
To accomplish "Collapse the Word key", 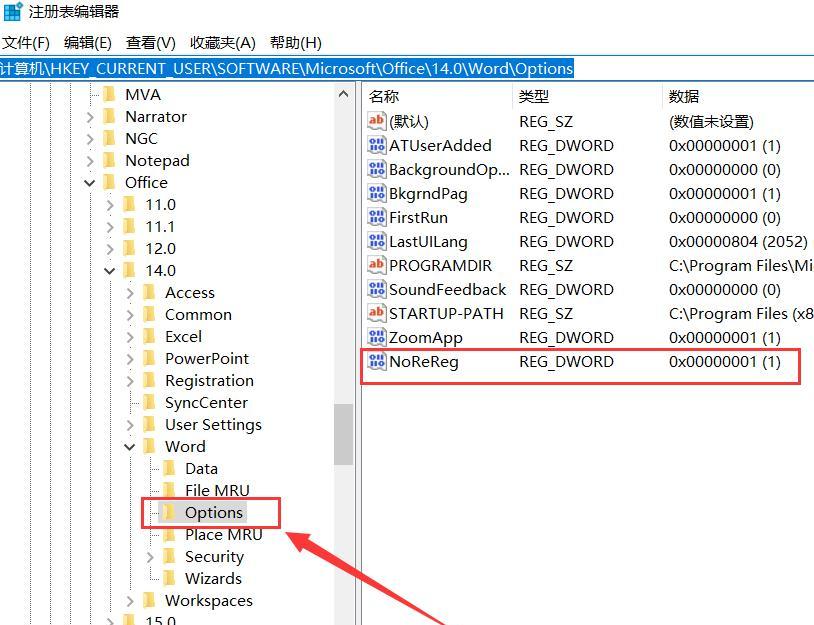I will click(x=130, y=447).
